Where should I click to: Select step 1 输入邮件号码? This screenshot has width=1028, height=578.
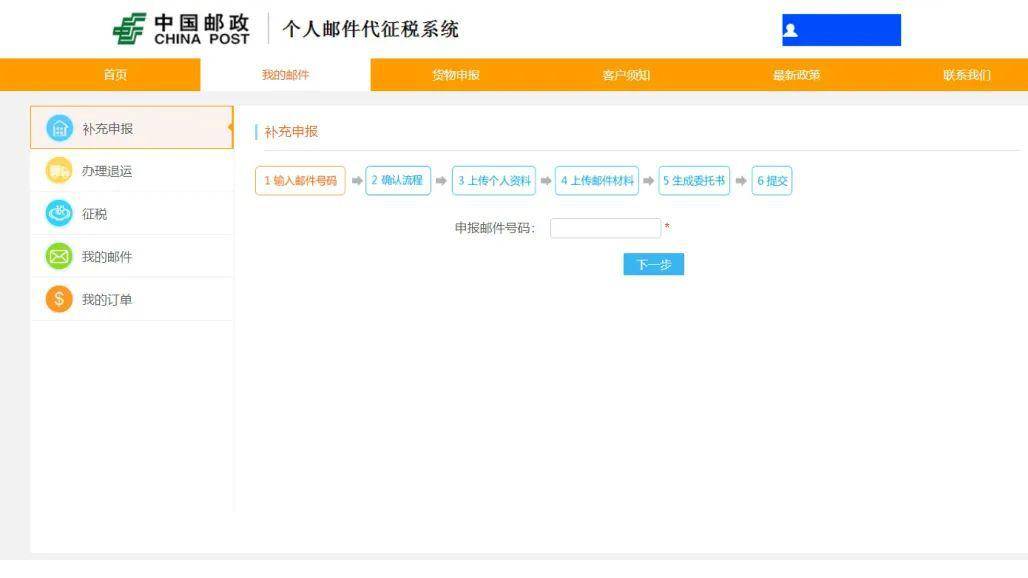(300, 181)
